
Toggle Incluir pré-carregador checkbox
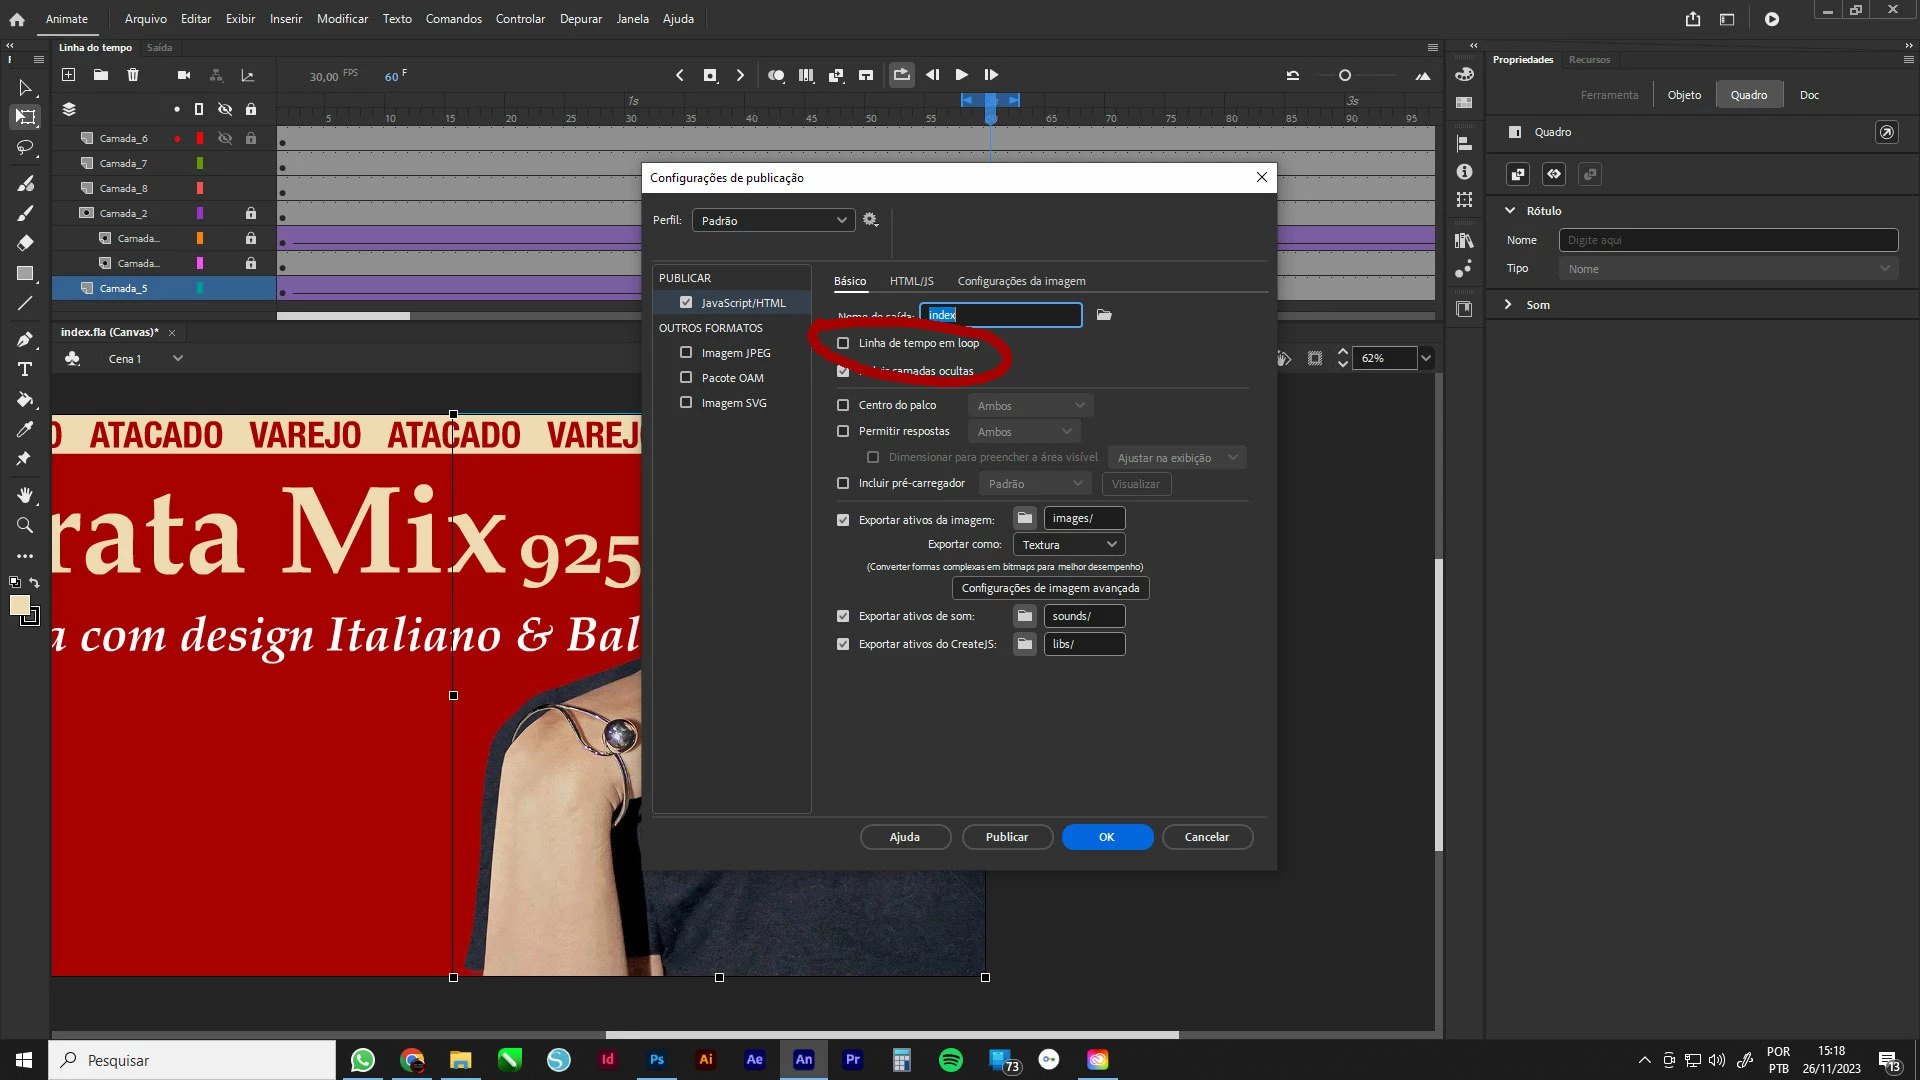coord(843,483)
